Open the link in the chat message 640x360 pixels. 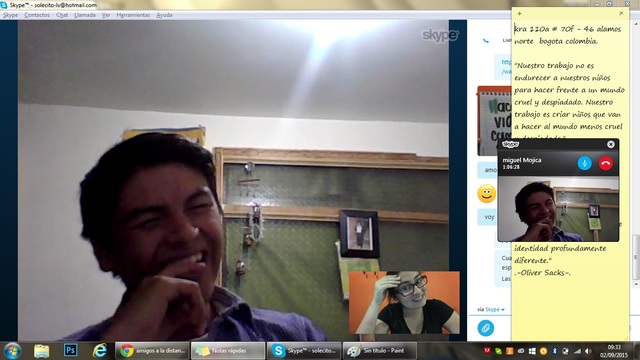(x=506, y=67)
